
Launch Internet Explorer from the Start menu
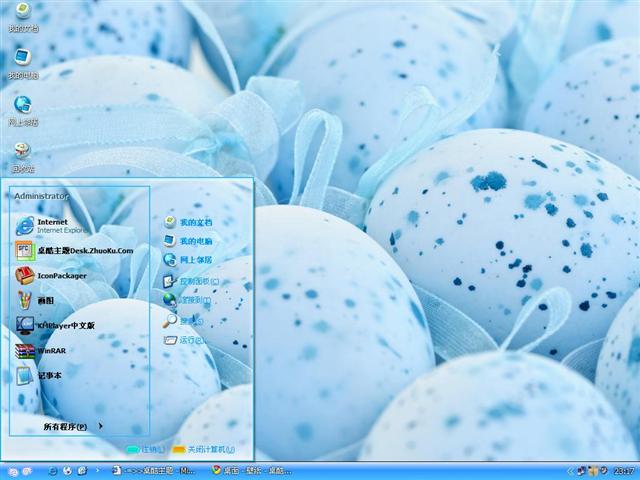pyautogui.click(x=51, y=226)
